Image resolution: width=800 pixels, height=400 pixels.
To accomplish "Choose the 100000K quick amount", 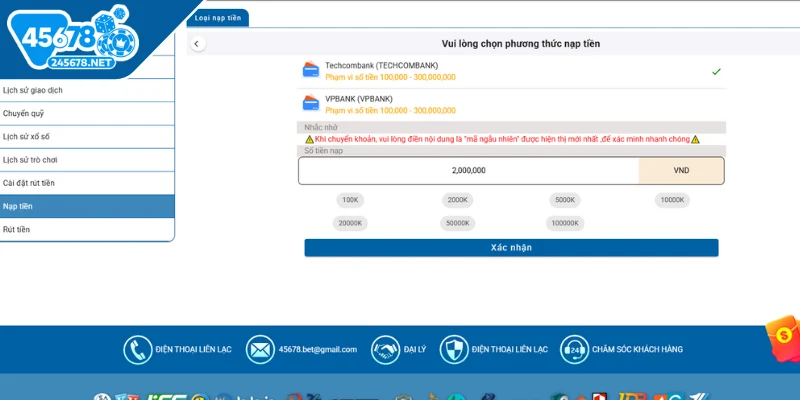I will coord(565,223).
